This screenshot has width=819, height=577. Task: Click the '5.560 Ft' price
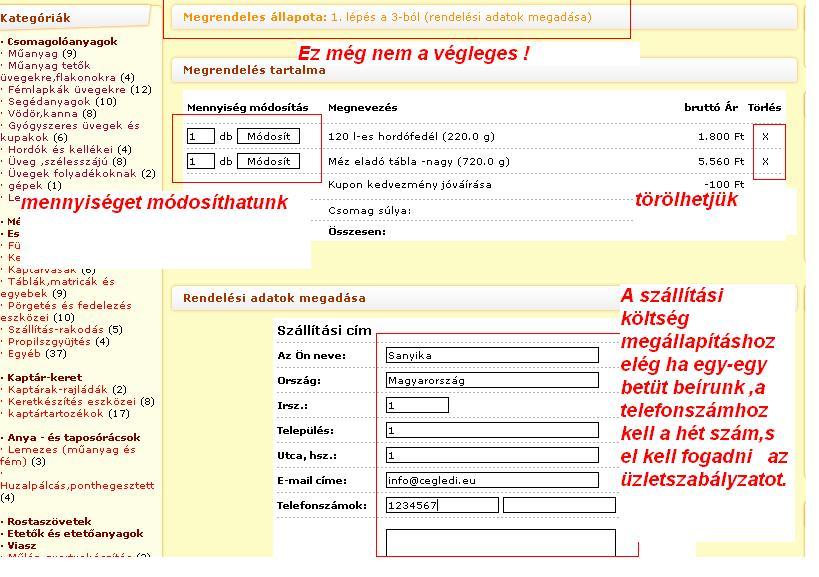pyautogui.click(x=721, y=161)
